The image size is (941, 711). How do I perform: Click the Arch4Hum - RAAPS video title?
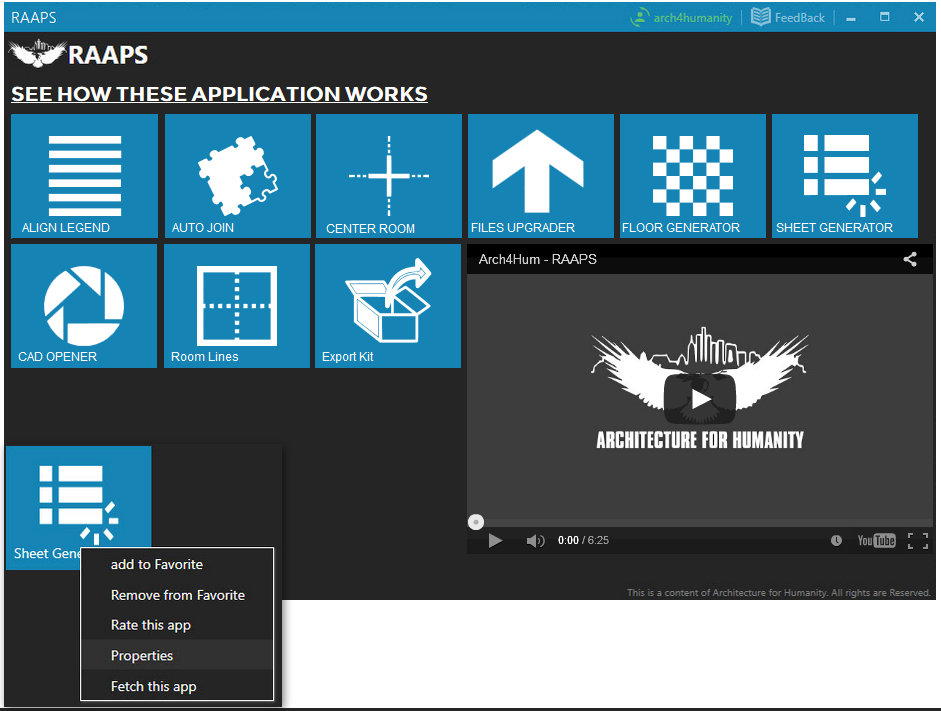point(538,259)
